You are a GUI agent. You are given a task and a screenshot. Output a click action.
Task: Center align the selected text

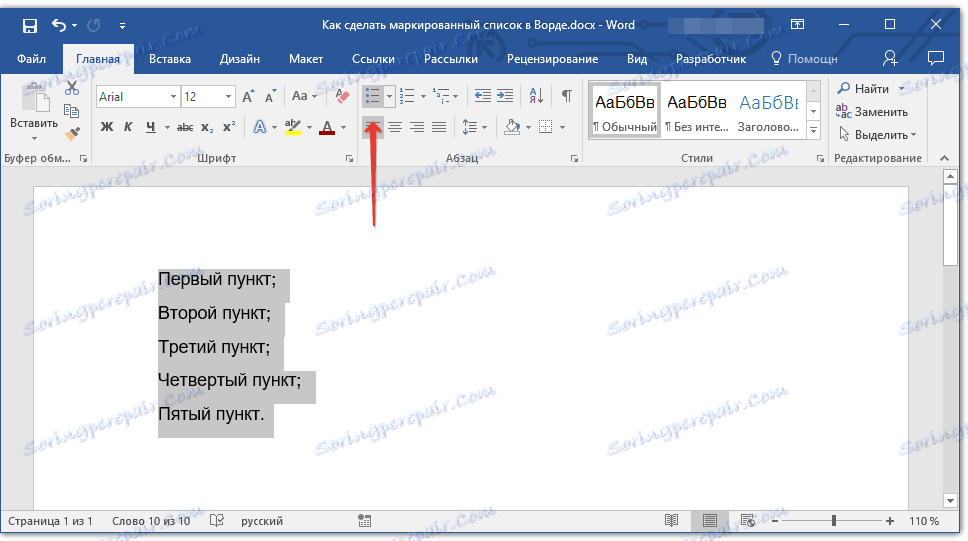click(395, 127)
